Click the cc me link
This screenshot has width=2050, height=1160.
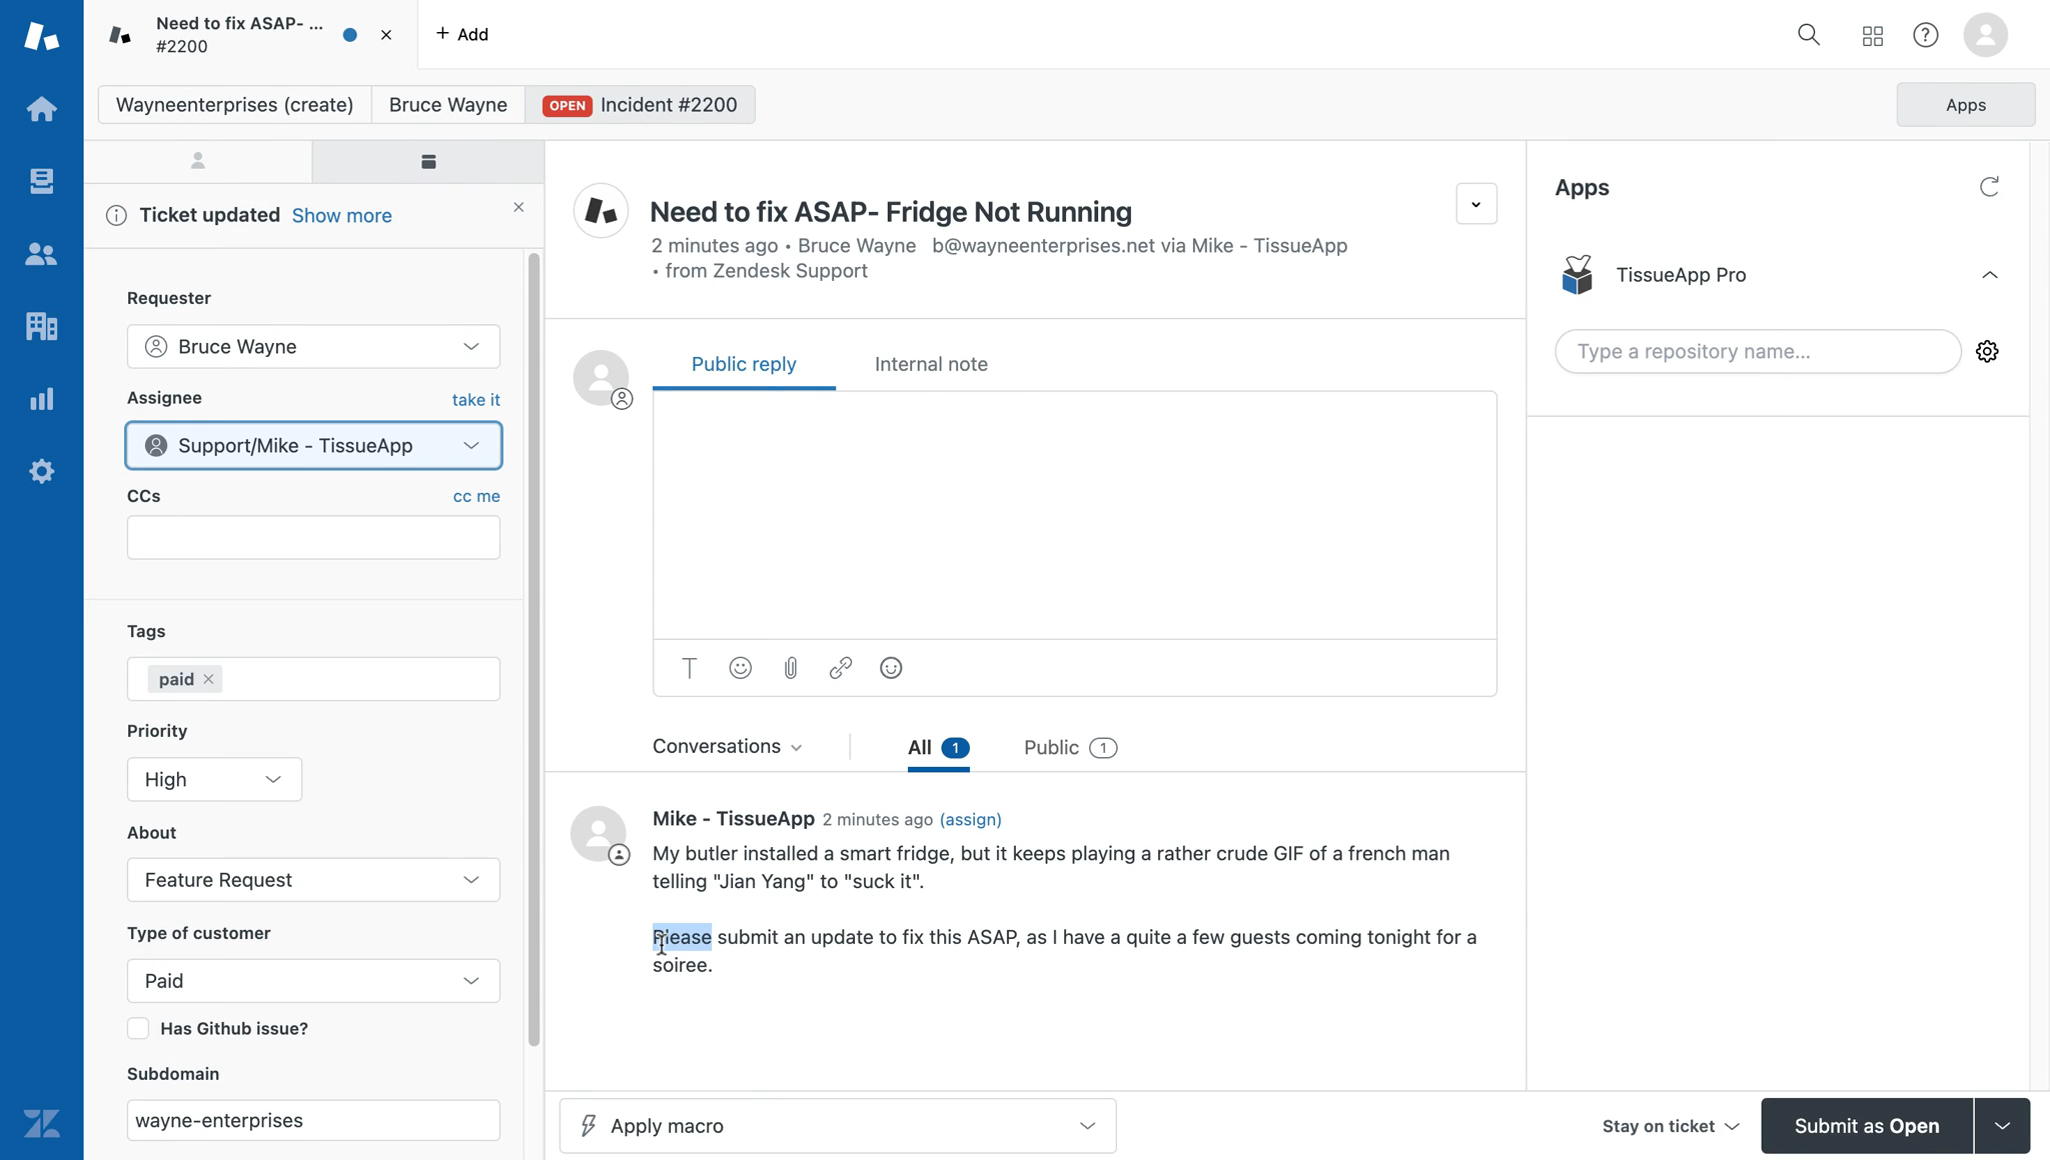(x=476, y=496)
